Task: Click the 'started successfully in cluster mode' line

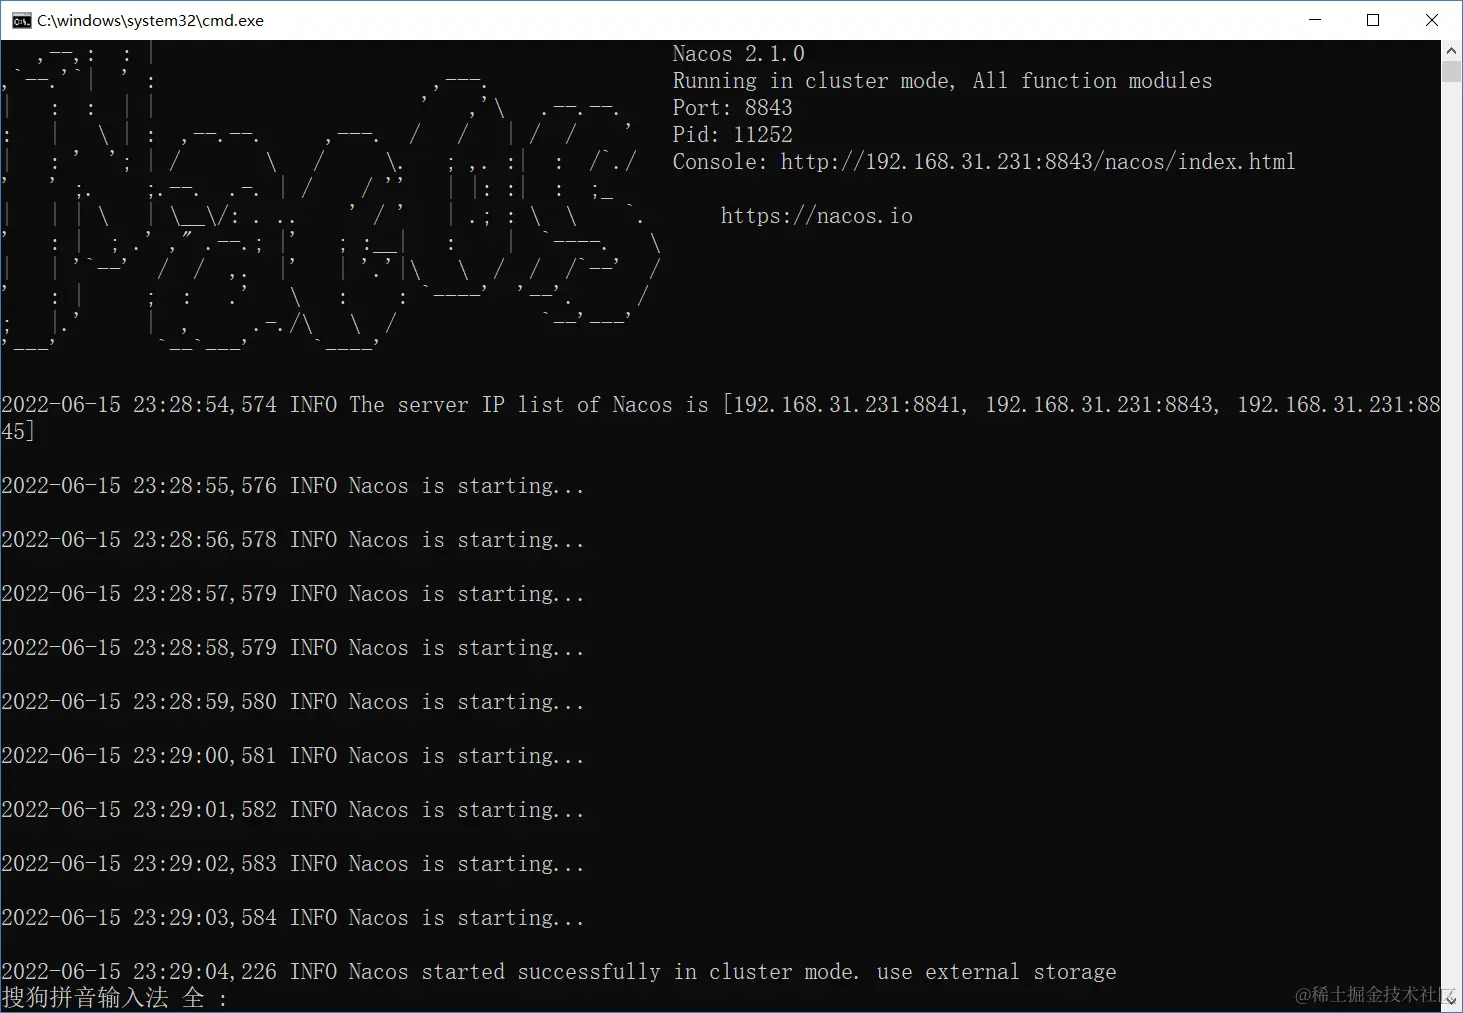Action: [559, 972]
